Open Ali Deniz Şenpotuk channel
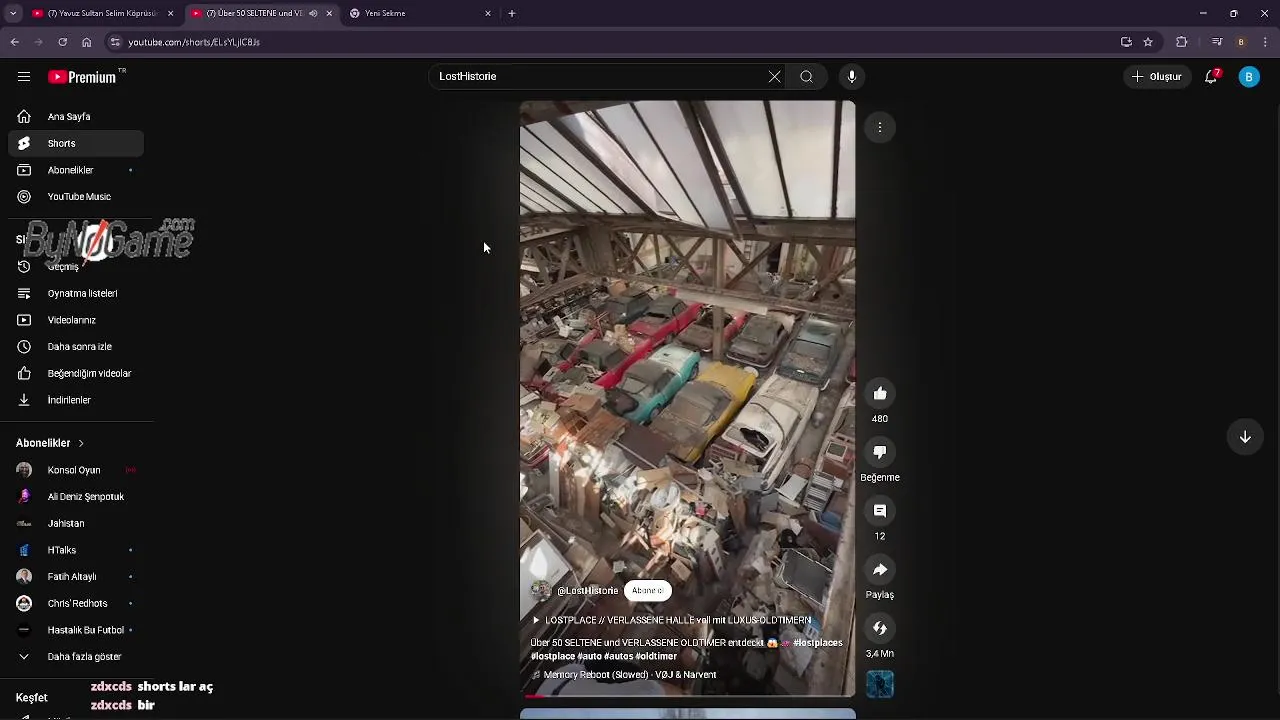 tap(76, 497)
